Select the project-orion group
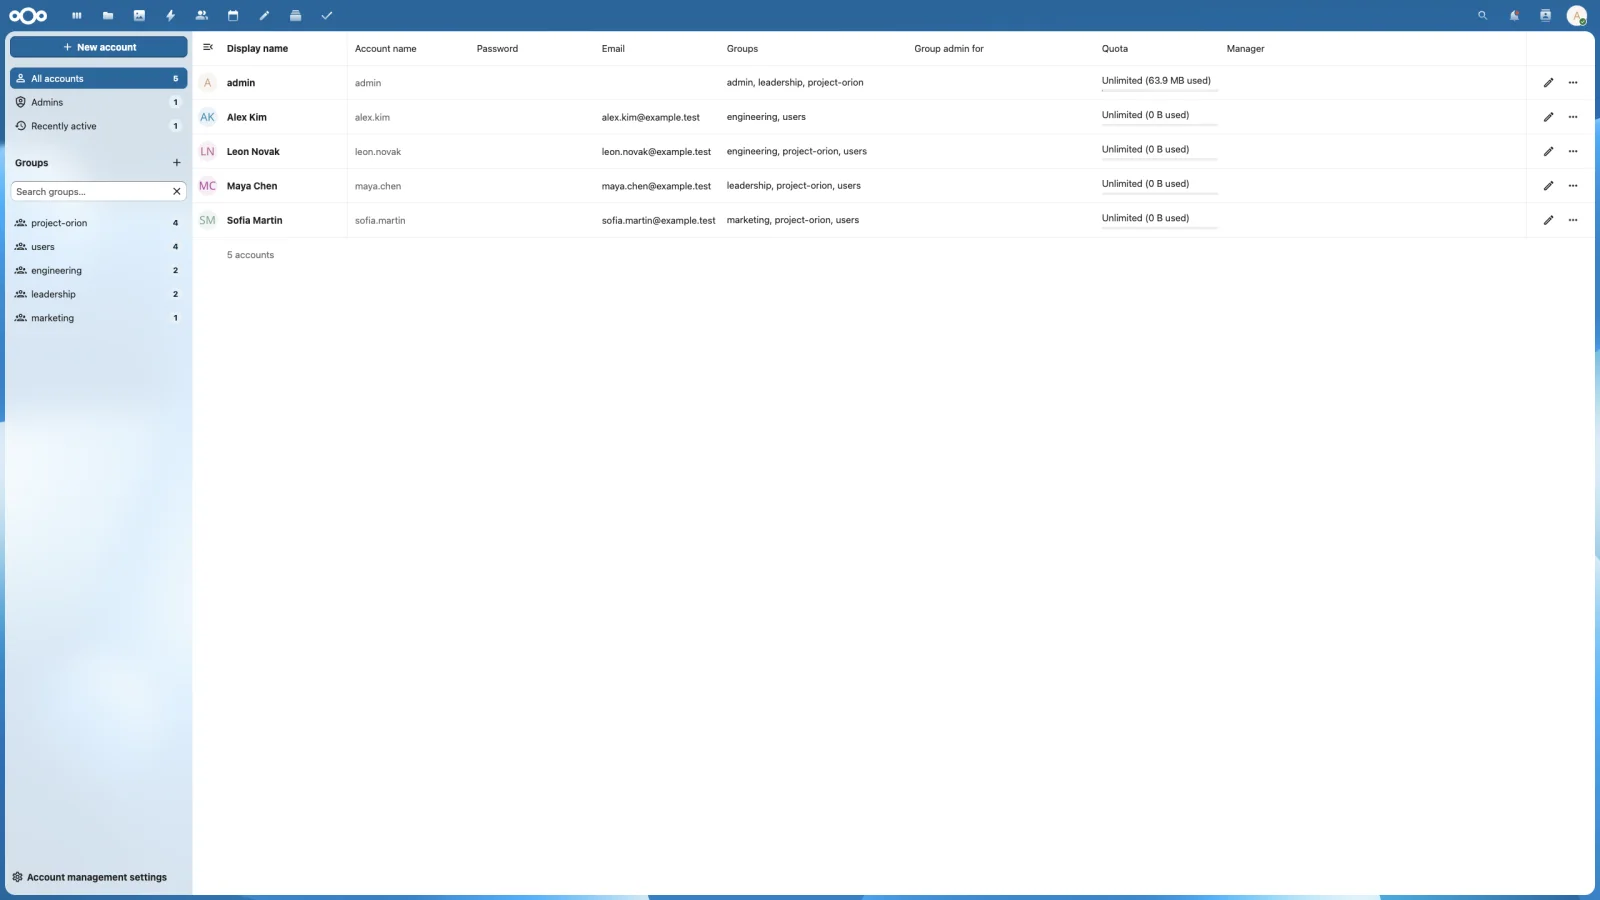The width and height of the screenshot is (1600, 900). click(98, 223)
